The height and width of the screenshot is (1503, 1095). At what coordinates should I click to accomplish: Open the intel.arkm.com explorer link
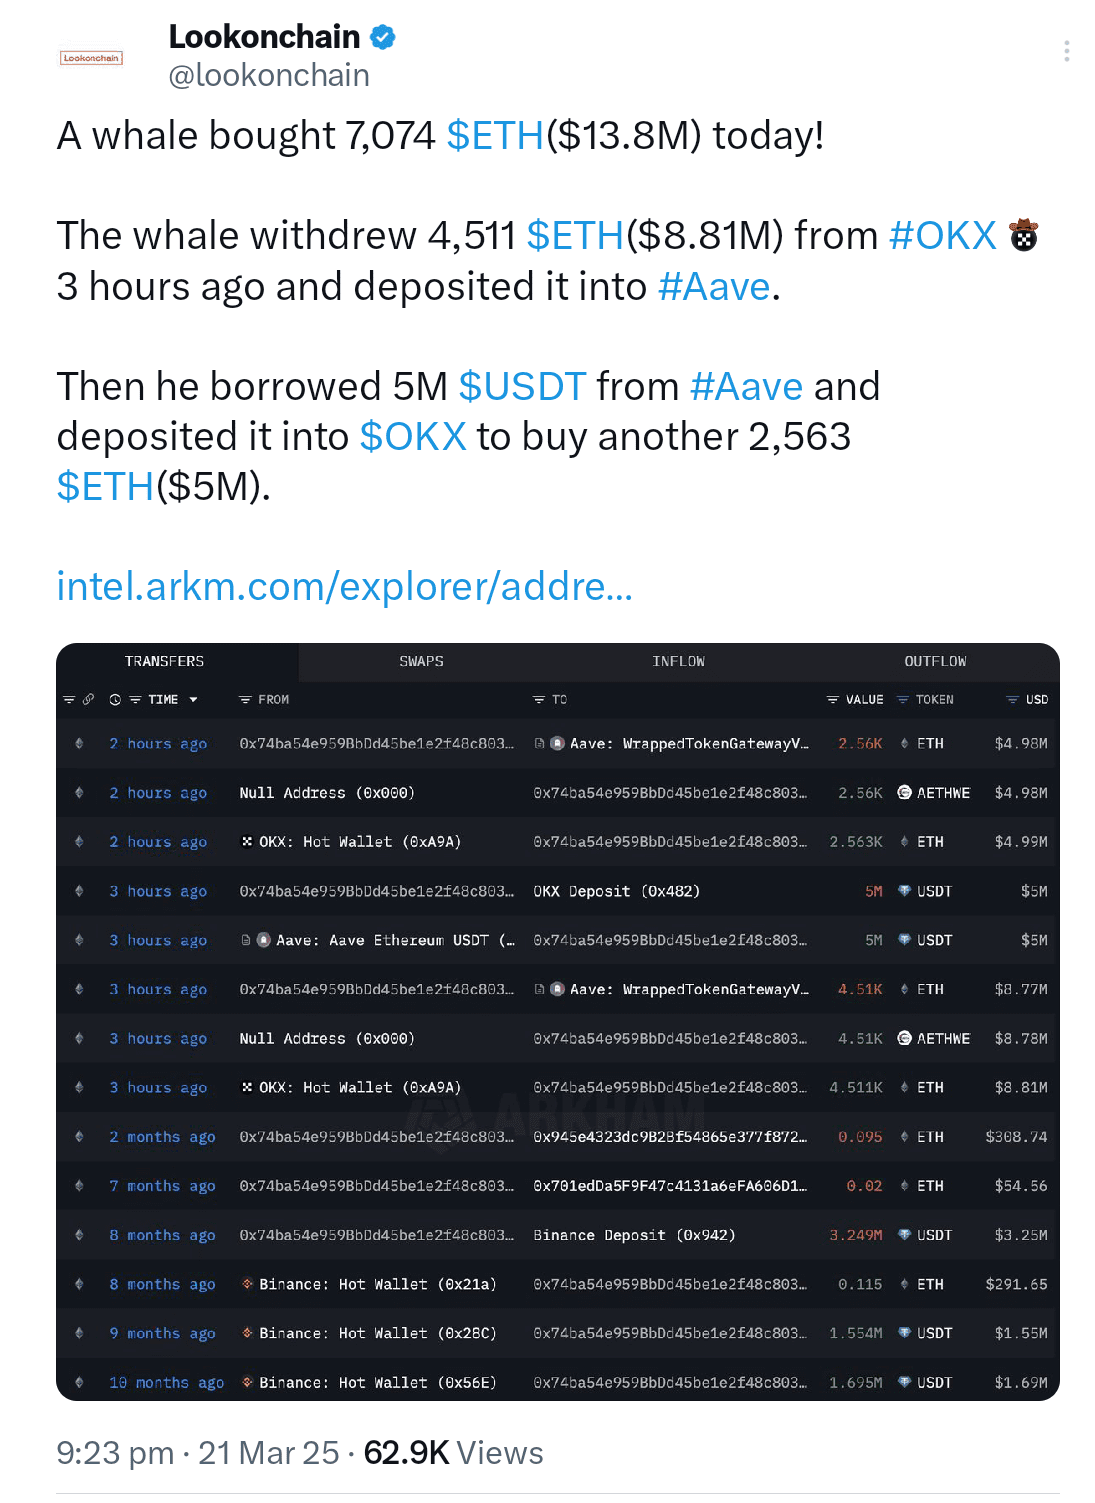tap(345, 587)
